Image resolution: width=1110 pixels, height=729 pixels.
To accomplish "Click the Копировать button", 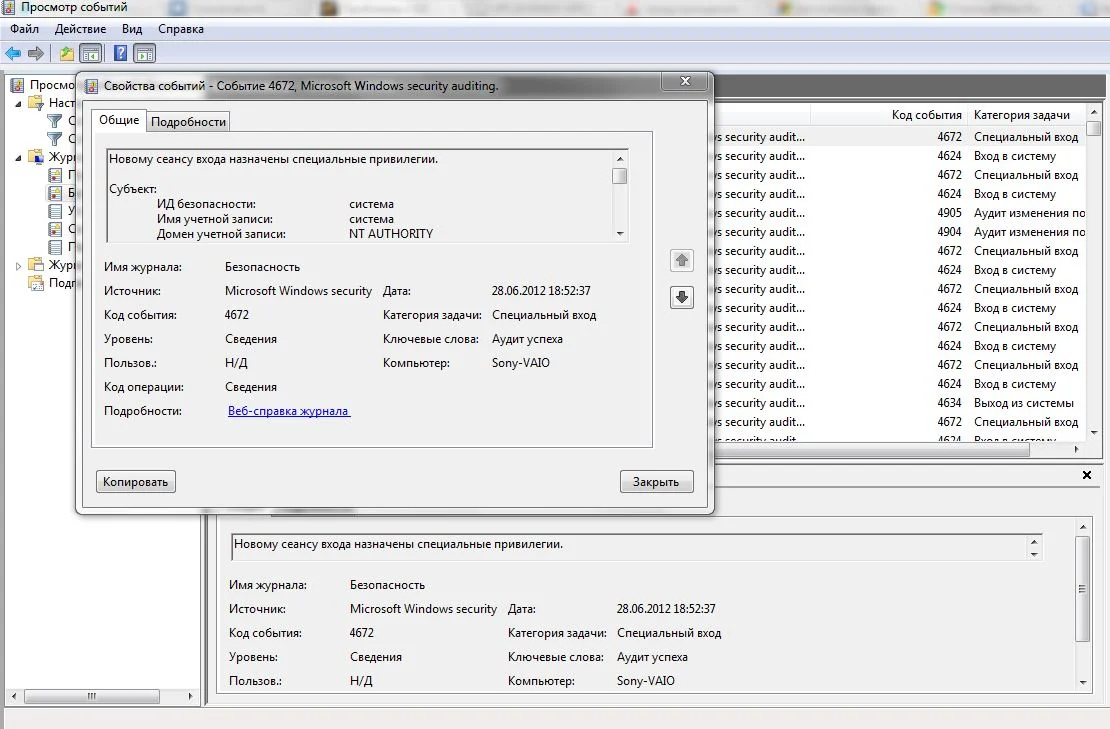I will 136,482.
